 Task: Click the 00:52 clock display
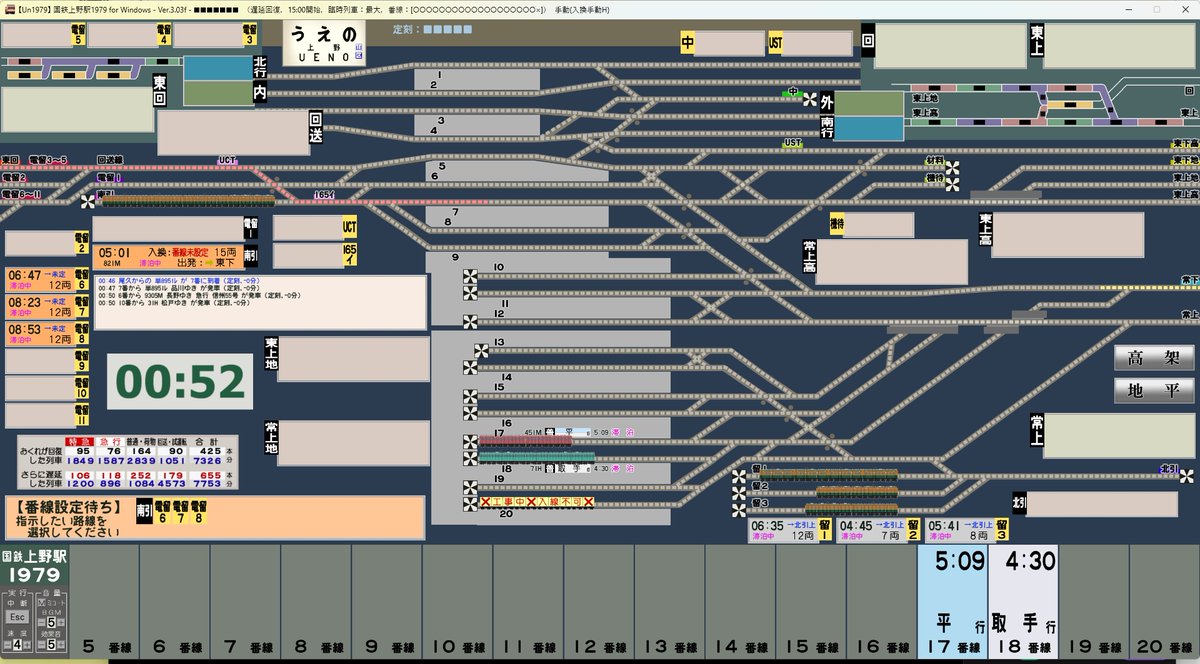pyautogui.click(x=180, y=381)
